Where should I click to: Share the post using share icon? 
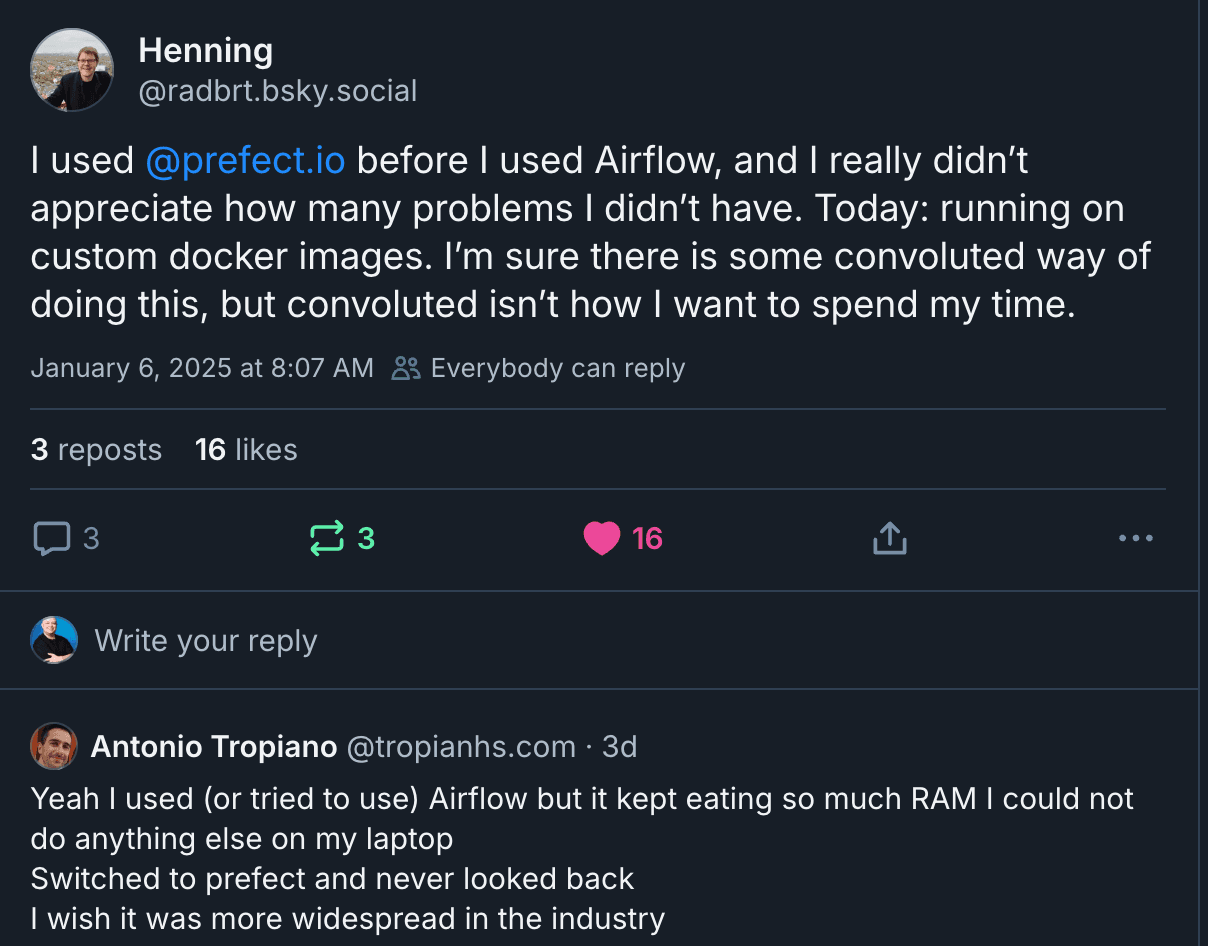coord(889,539)
